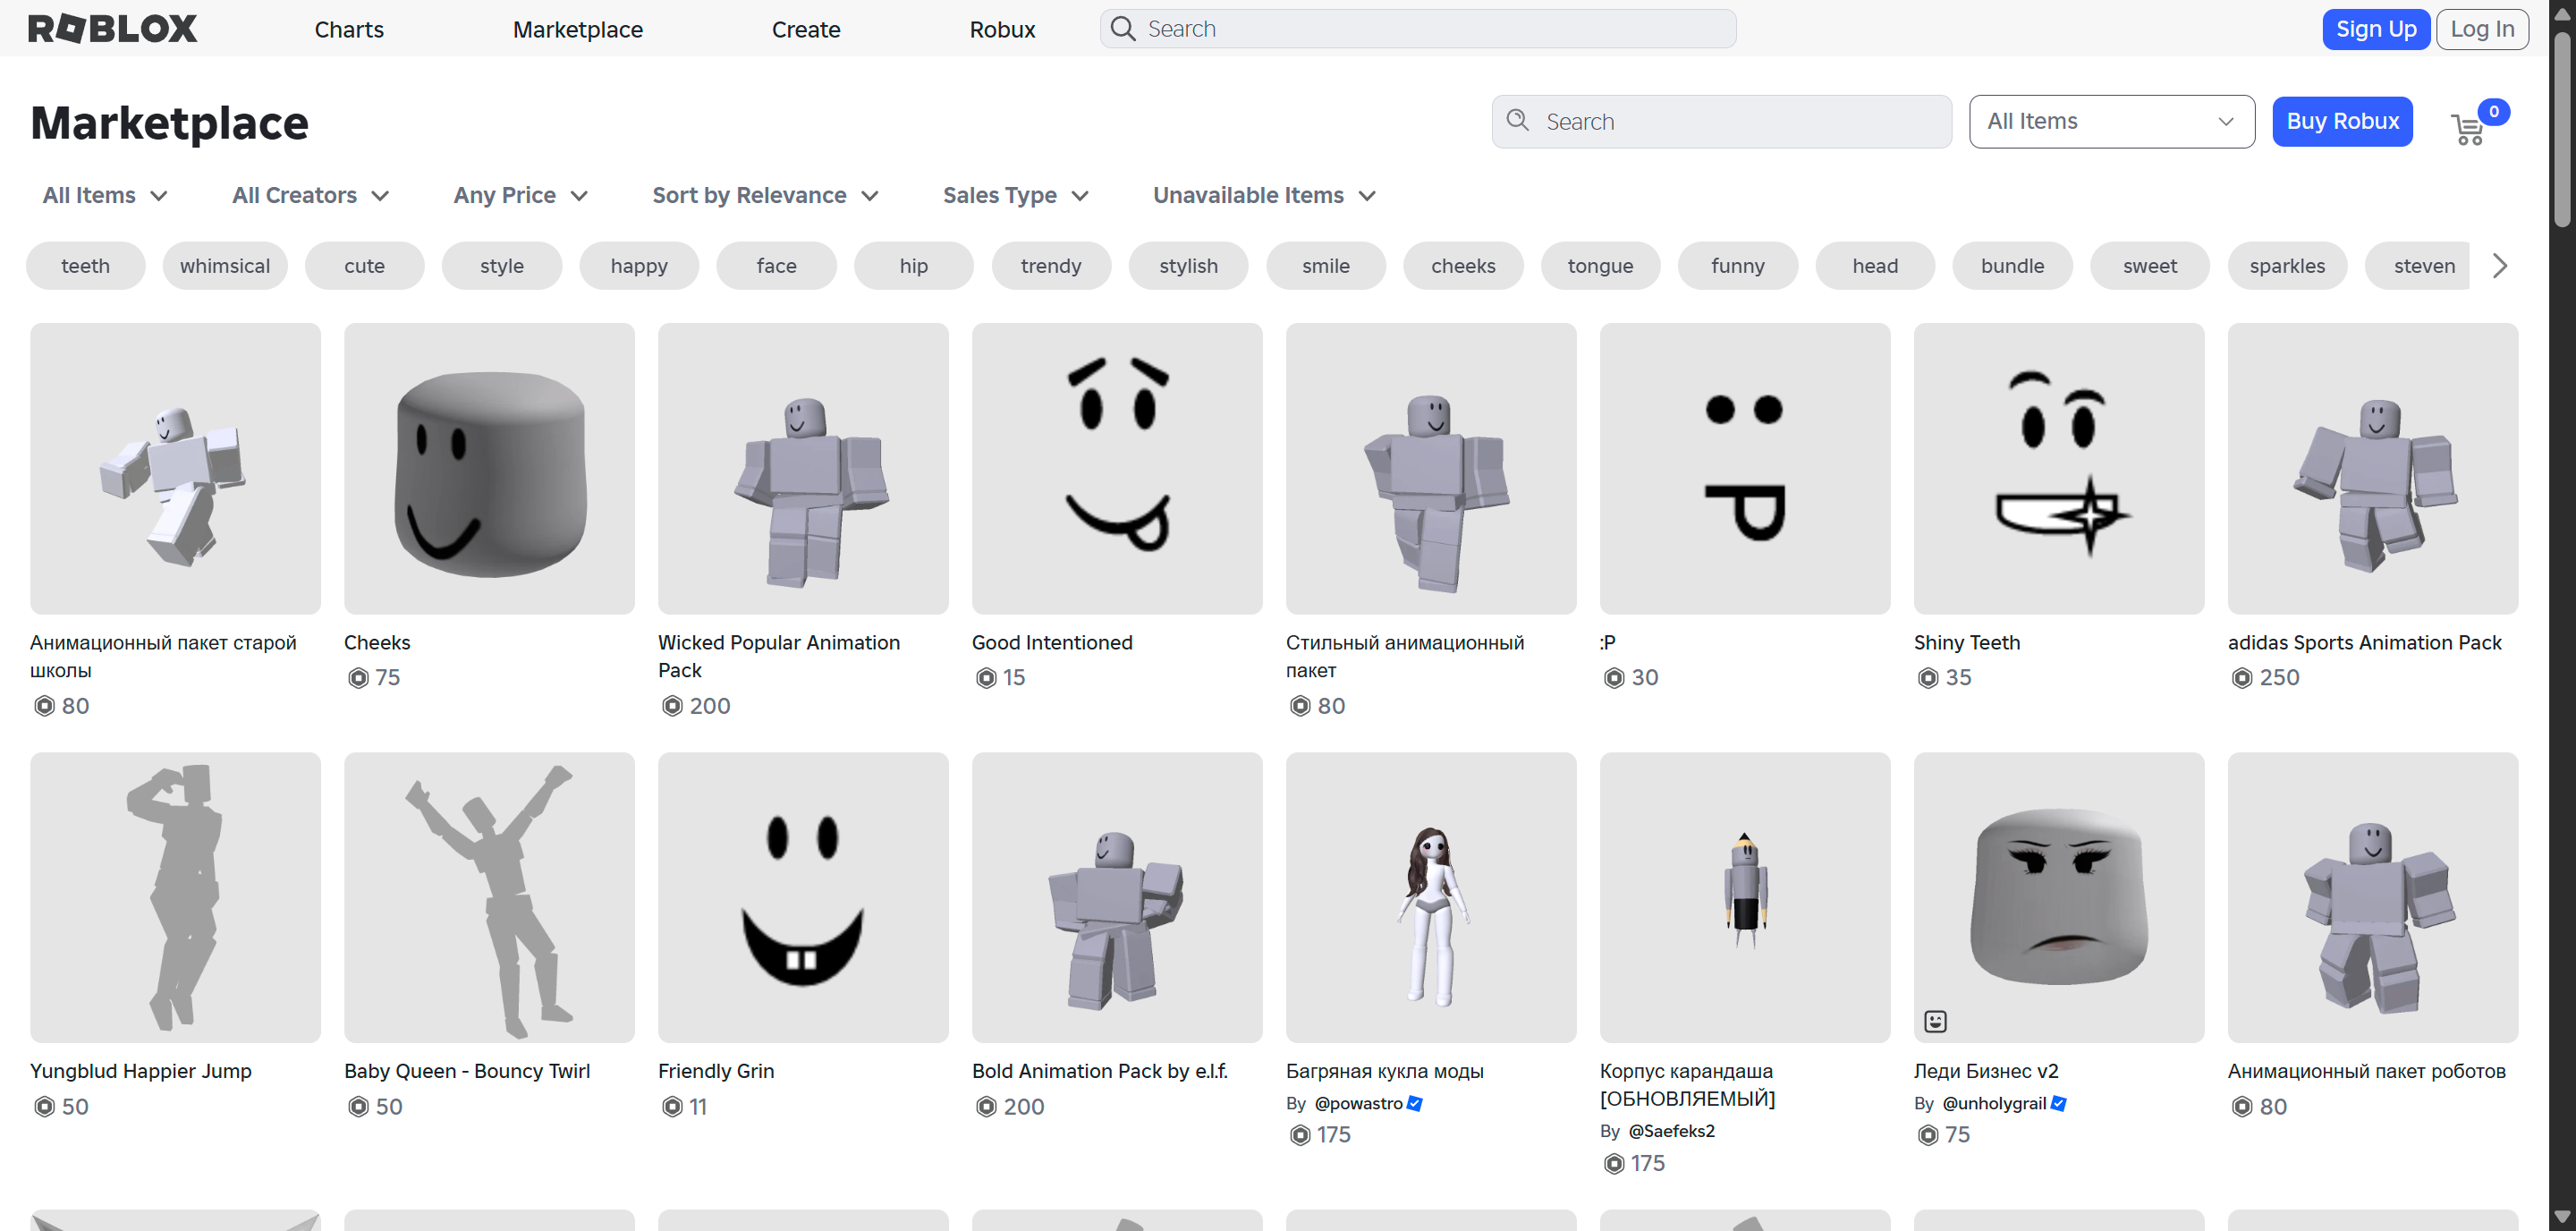Select the cute tag chip
The image size is (2576, 1231).
365,266
